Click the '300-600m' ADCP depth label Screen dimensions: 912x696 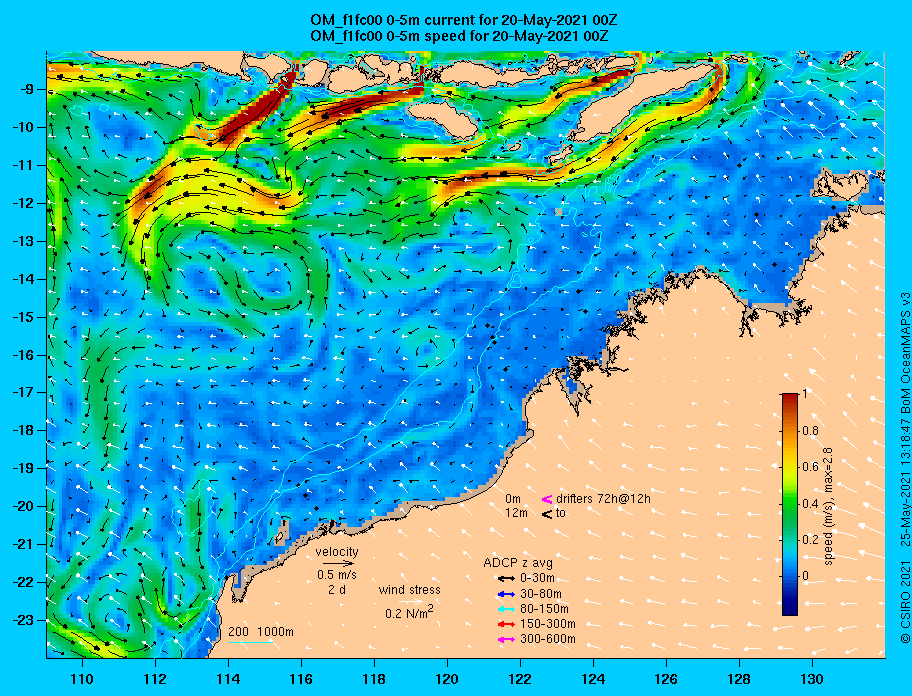(x=547, y=640)
